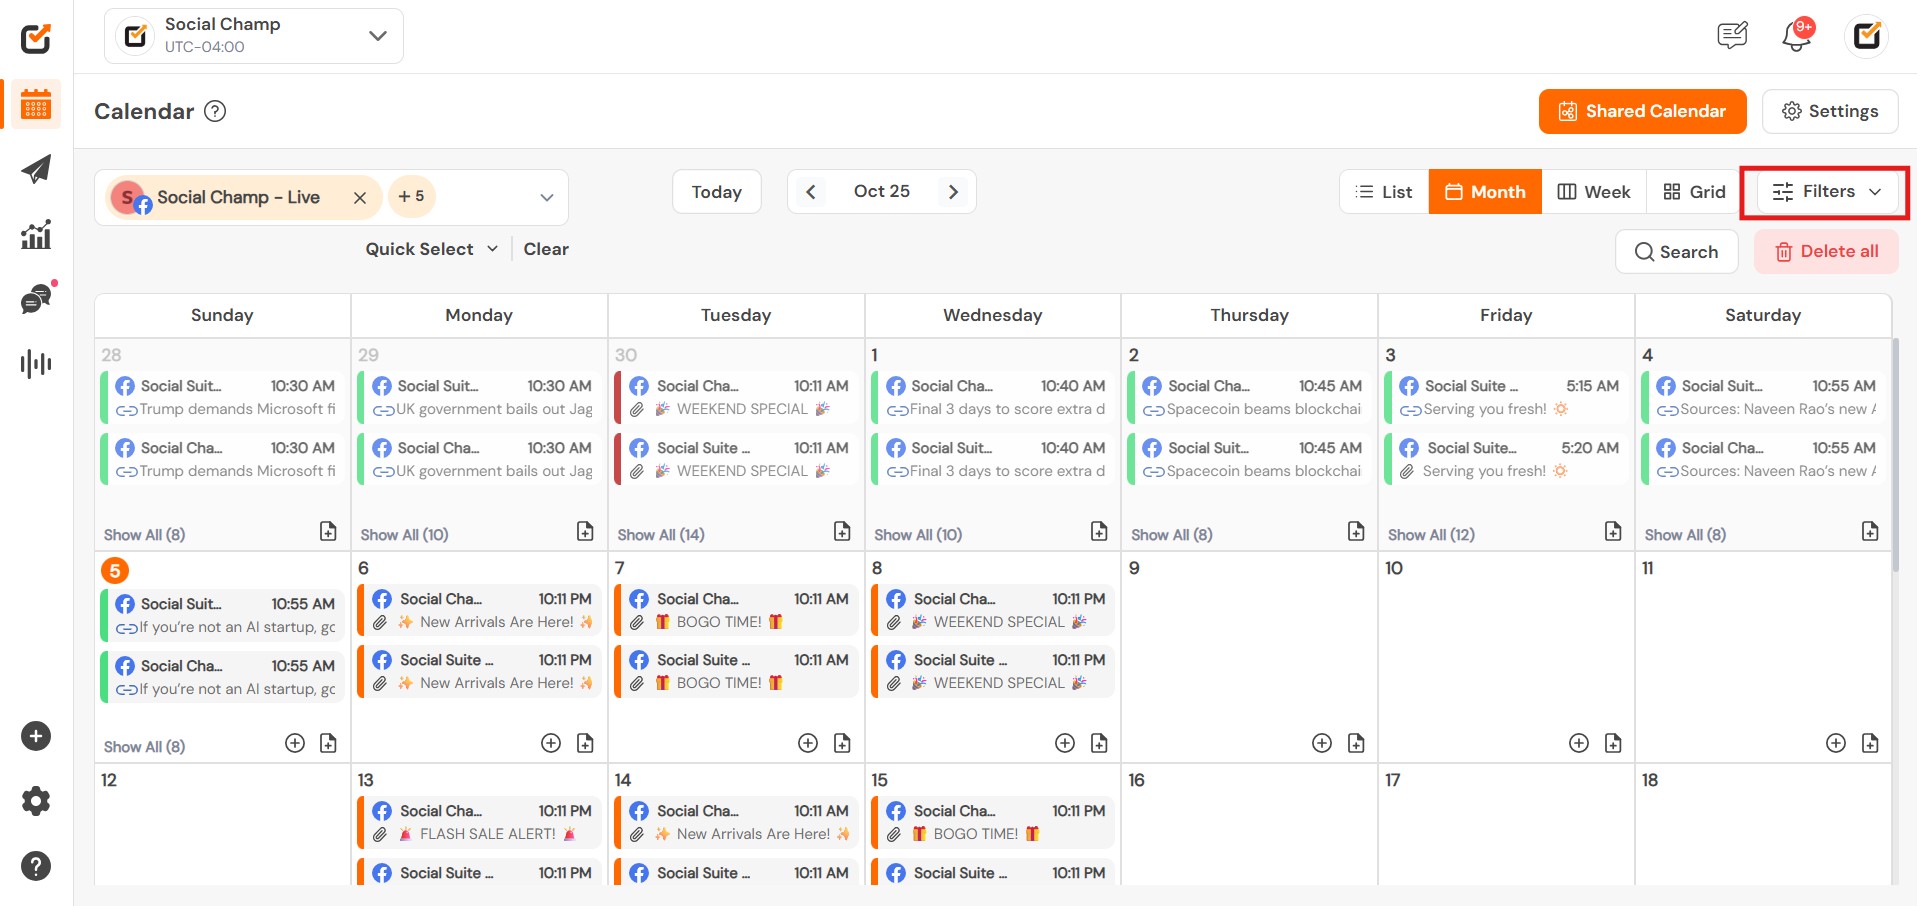The height and width of the screenshot is (906, 1917).
Task: Click the Shared Calendar button
Action: [1642, 111]
